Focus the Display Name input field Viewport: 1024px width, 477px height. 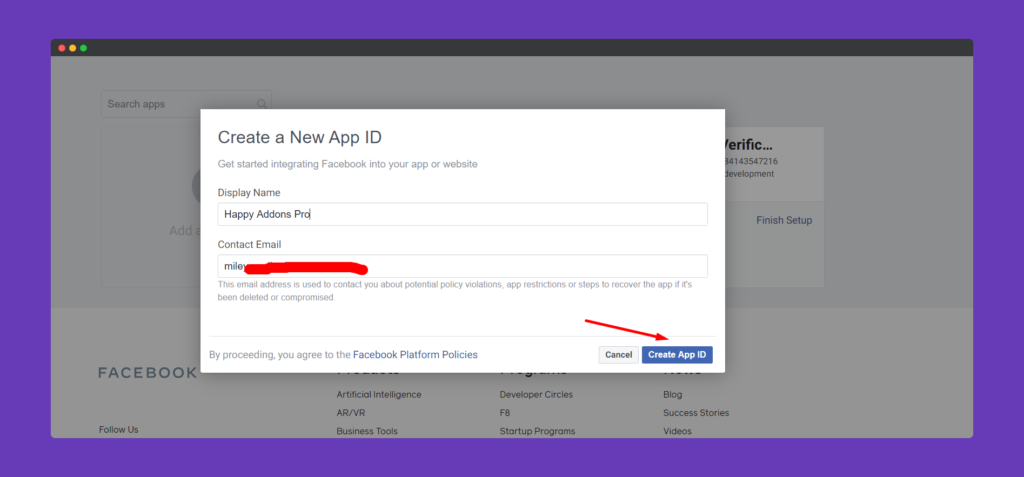click(462, 214)
